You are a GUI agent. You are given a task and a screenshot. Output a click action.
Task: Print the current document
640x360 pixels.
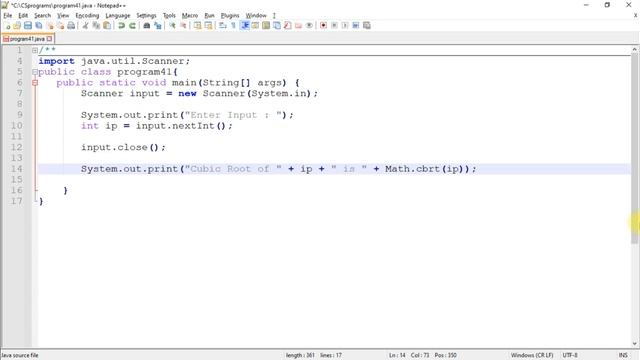[71, 26]
